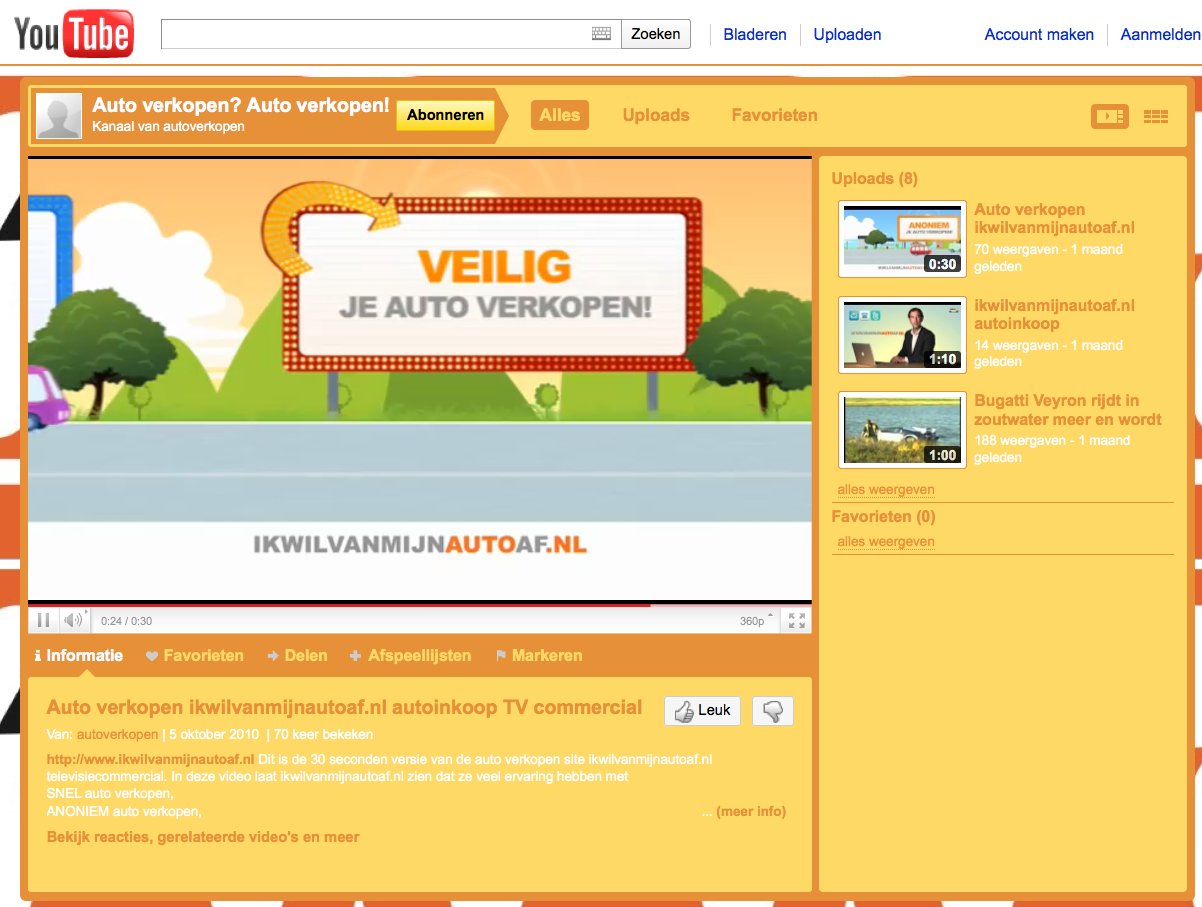The image size is (1202, 907).
Task: Click the autoverkopen channel avatar
Action: (59, 115)
